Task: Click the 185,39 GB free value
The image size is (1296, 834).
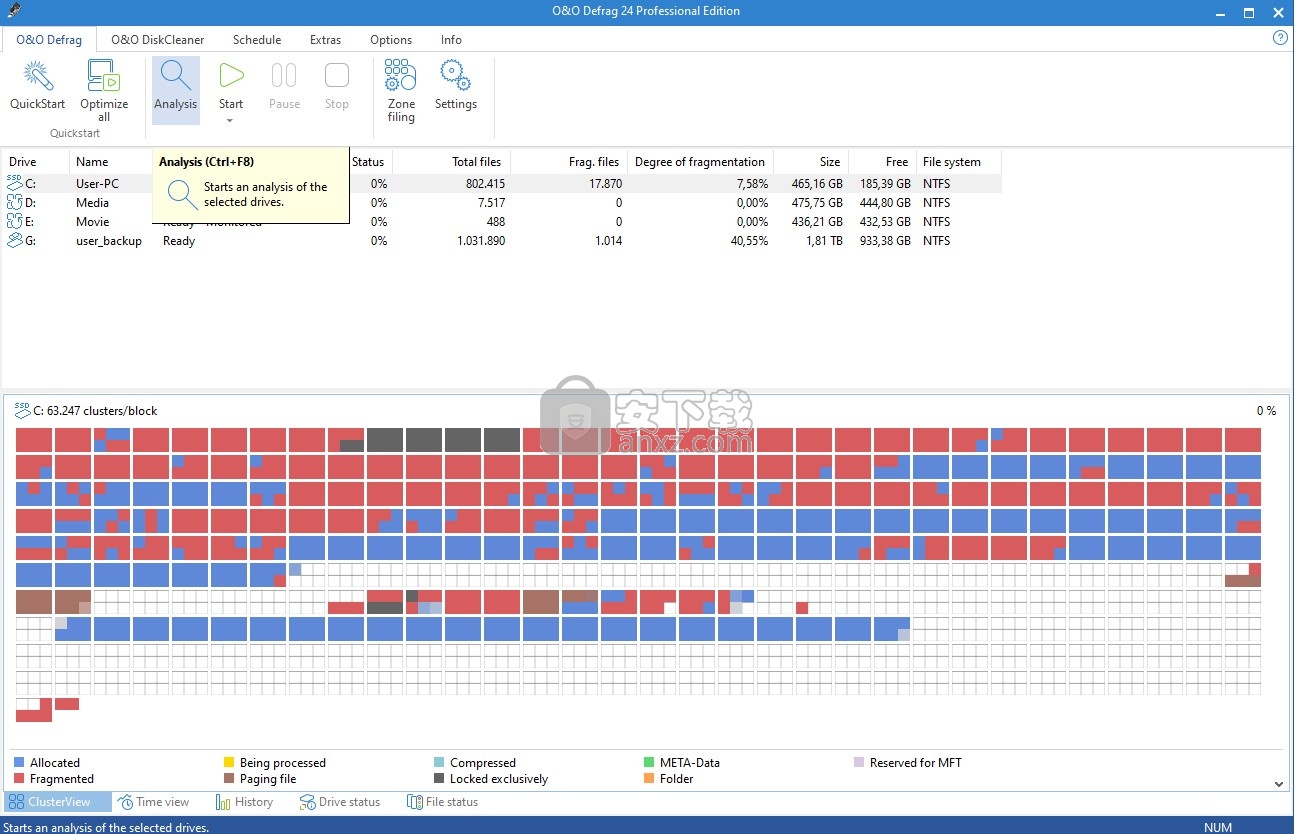Action: pos(884,184)
